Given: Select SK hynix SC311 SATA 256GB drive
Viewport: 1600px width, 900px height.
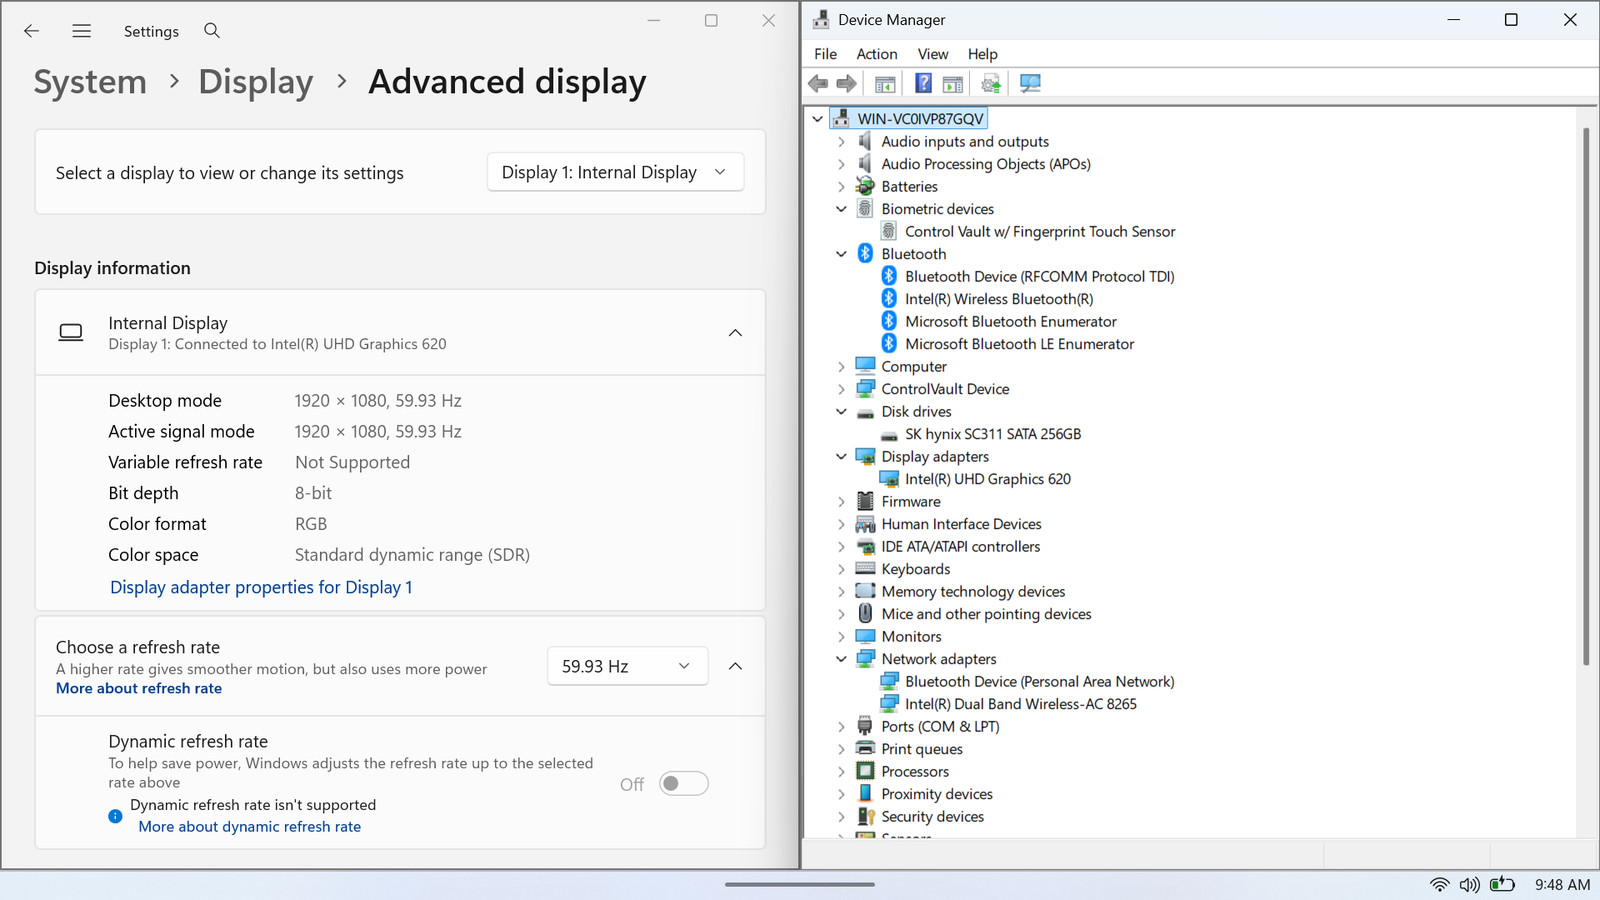Looking at the screenshot, I should 993,434.
